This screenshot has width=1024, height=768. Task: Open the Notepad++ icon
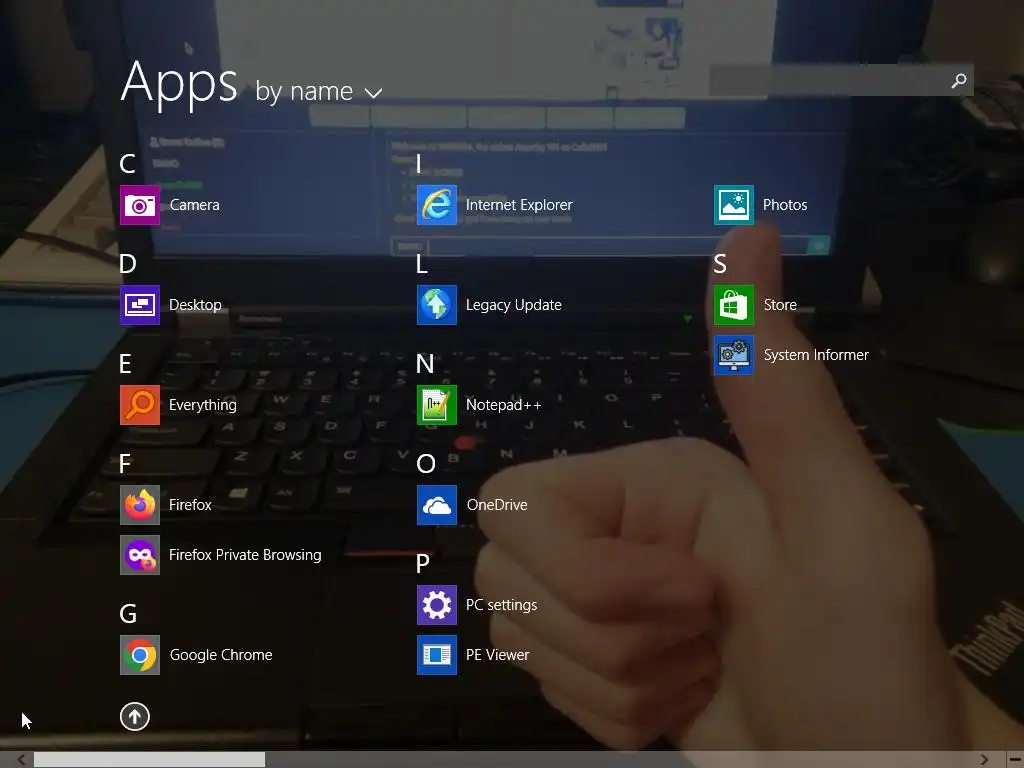[x=437, y=405]
